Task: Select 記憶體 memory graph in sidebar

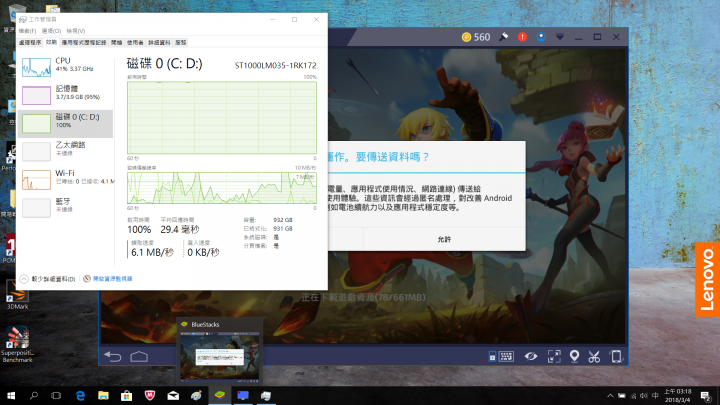Action: point(66,95)
